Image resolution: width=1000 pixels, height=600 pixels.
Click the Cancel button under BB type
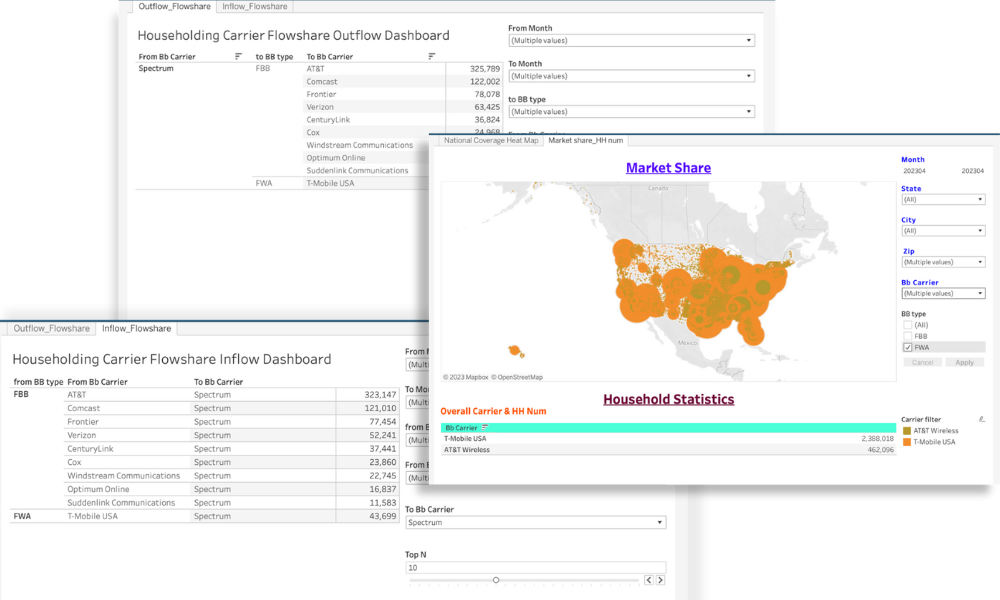click(922, 362)
